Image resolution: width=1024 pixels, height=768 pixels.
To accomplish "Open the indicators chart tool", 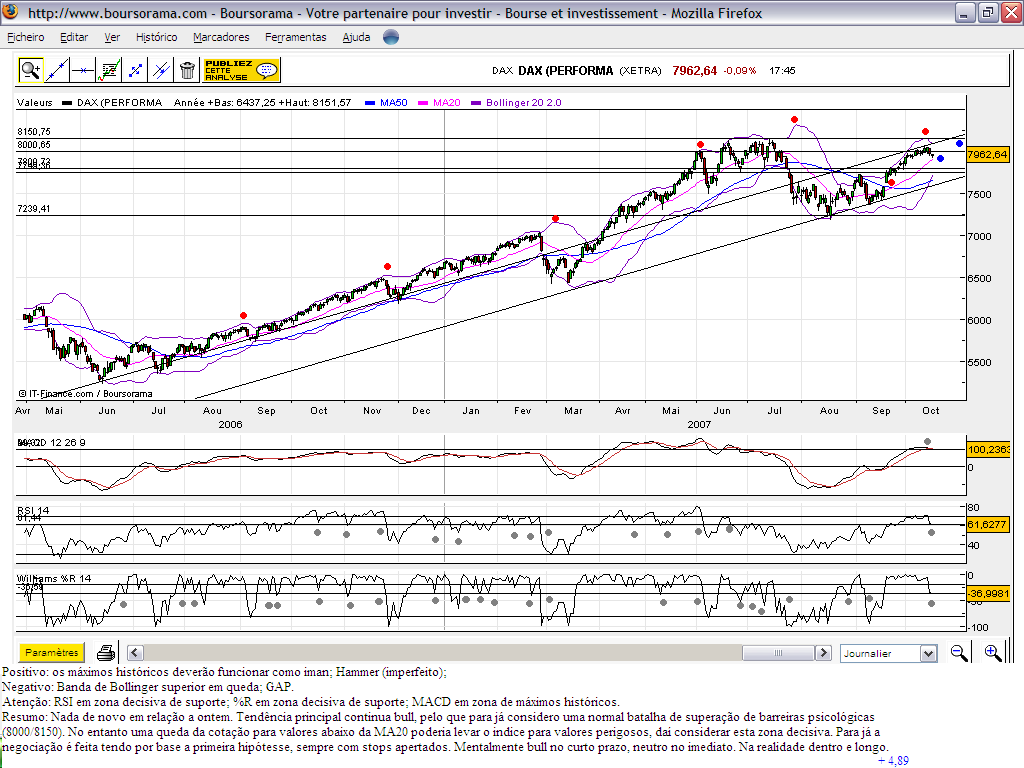I will point(108,70).
